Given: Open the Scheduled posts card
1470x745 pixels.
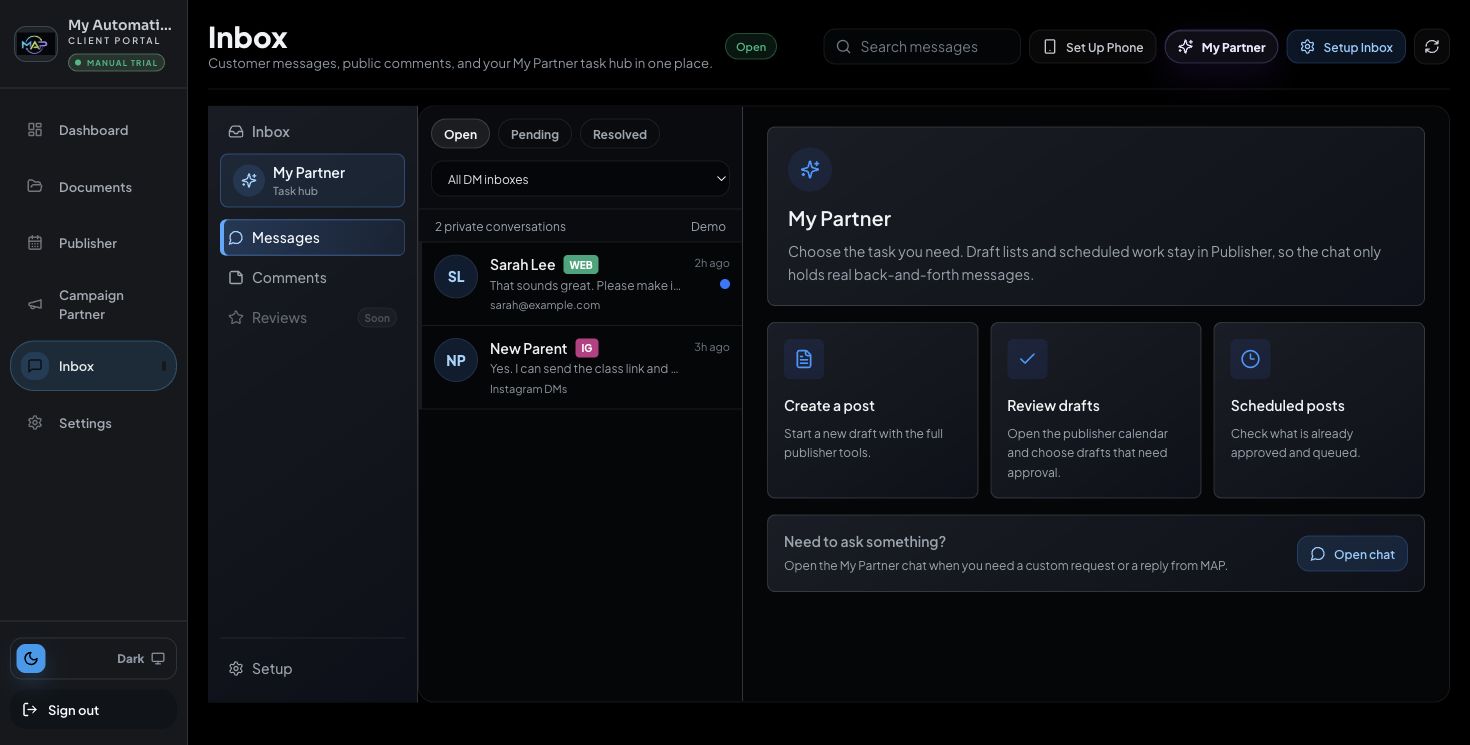Looking at the screenshot, I should coord(1319,410).
